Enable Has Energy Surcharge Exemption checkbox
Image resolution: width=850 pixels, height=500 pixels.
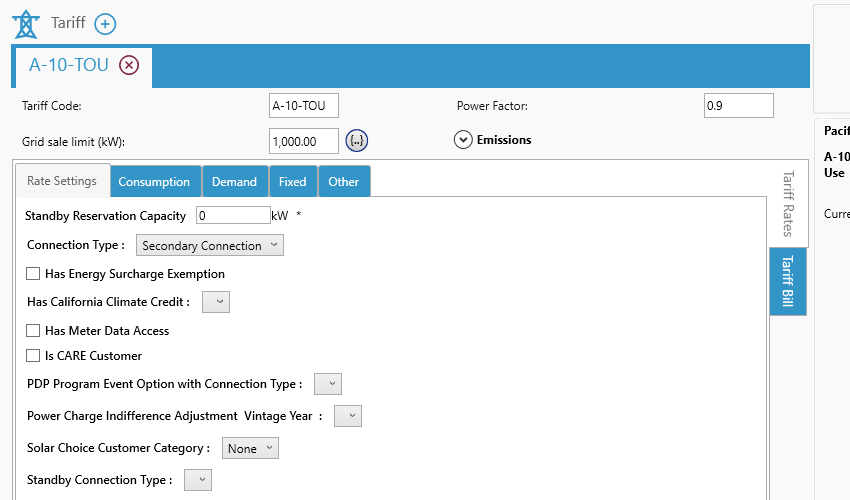tap(33, 274)
